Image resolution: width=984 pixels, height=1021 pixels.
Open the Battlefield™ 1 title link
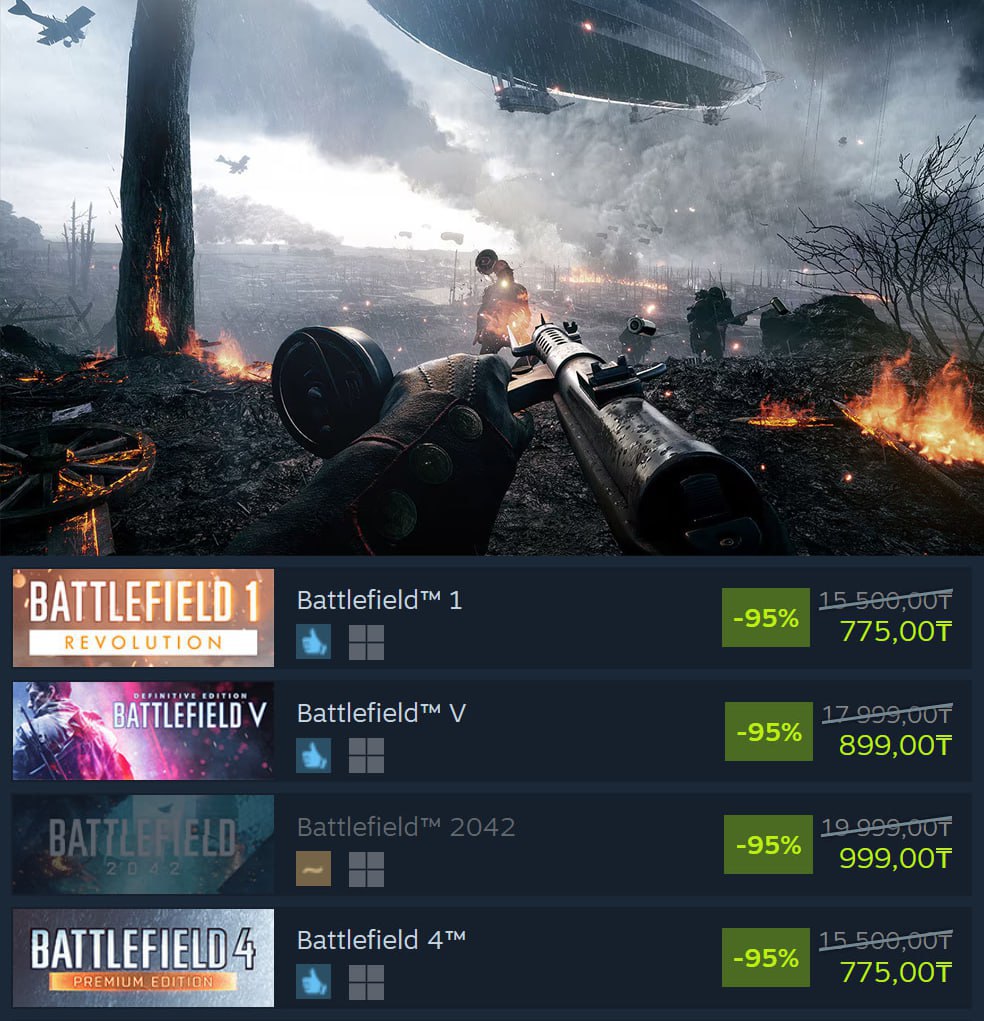pyautogui.click(x=380, y=600)
